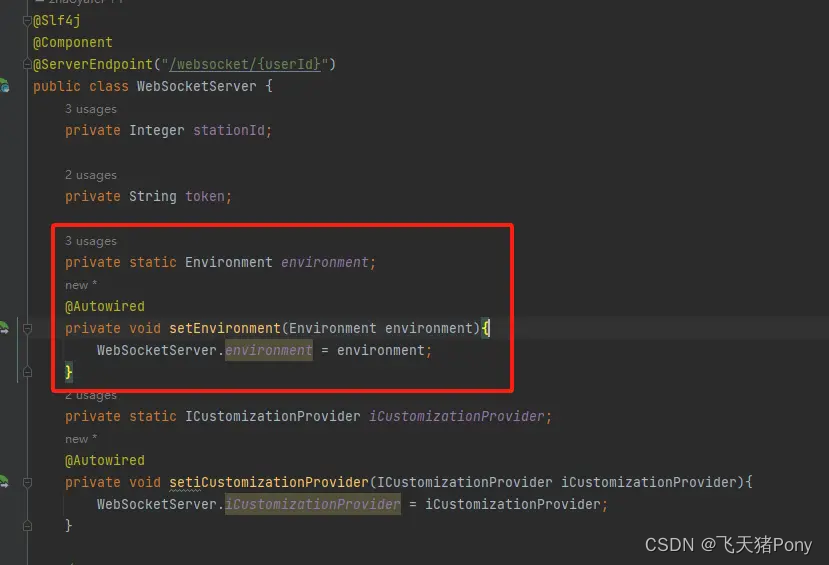The height and width of the screenshot is (565, 829).
Task: Click the Integer type of stationId
Action: (x=157, y=130)
